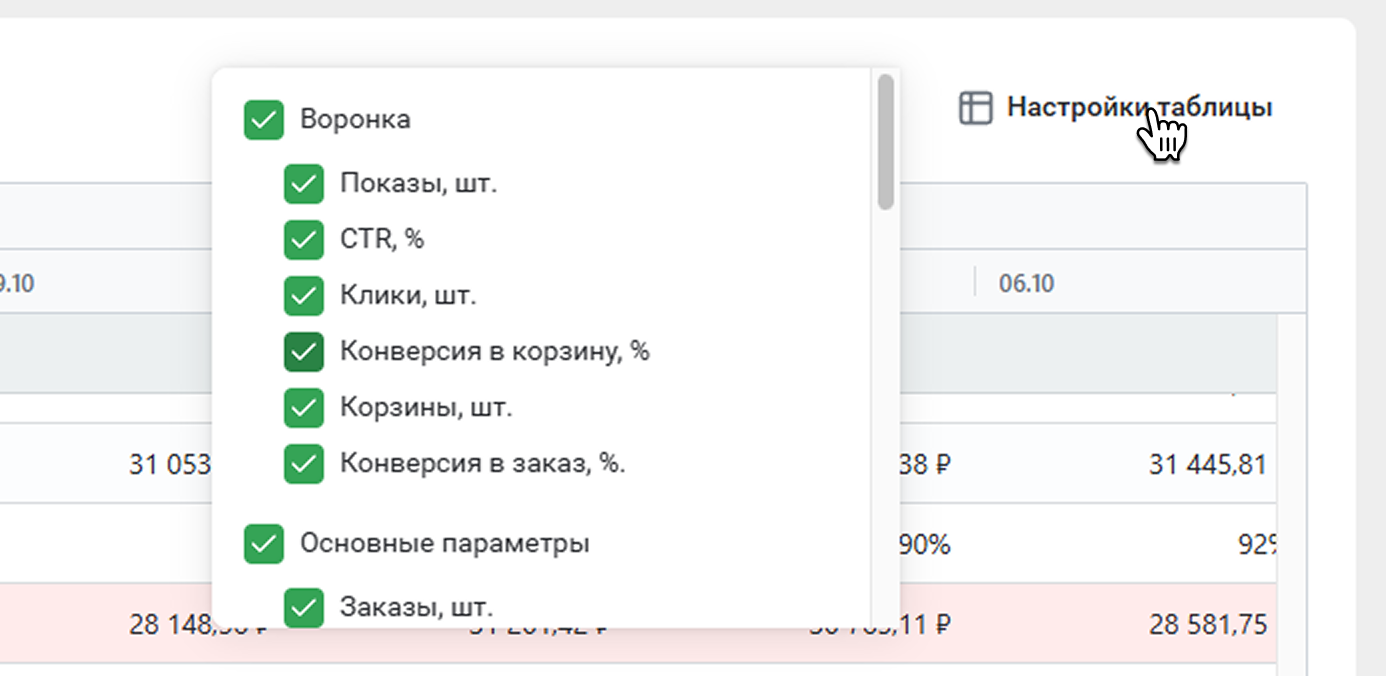Image resolution: width=1386 pixels, height=676 pixels.
Task: Uncheck the Корзины, шт. option
Action: tap(304, 408)
